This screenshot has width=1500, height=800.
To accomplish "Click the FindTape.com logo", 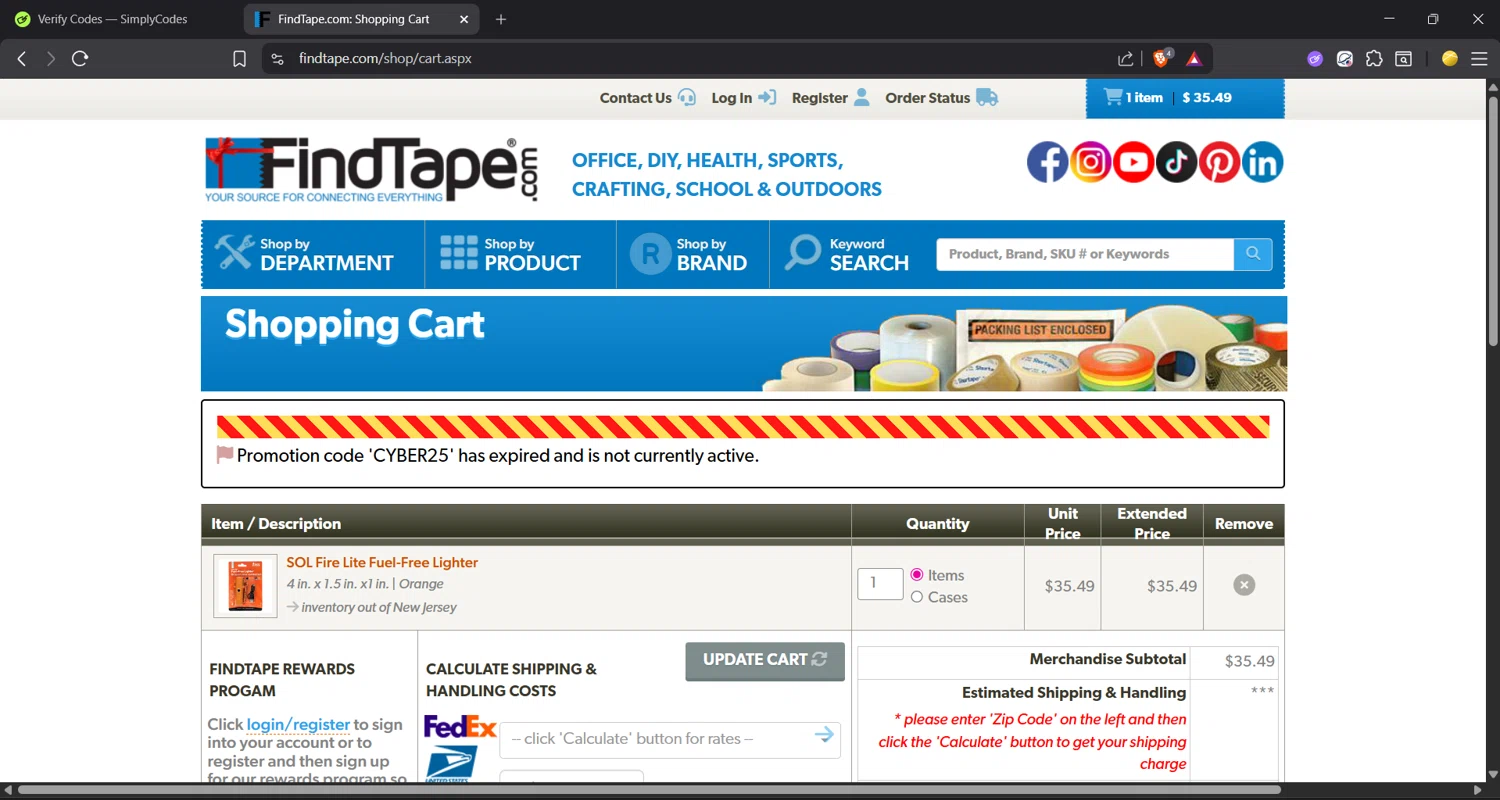I will point(372,170).
